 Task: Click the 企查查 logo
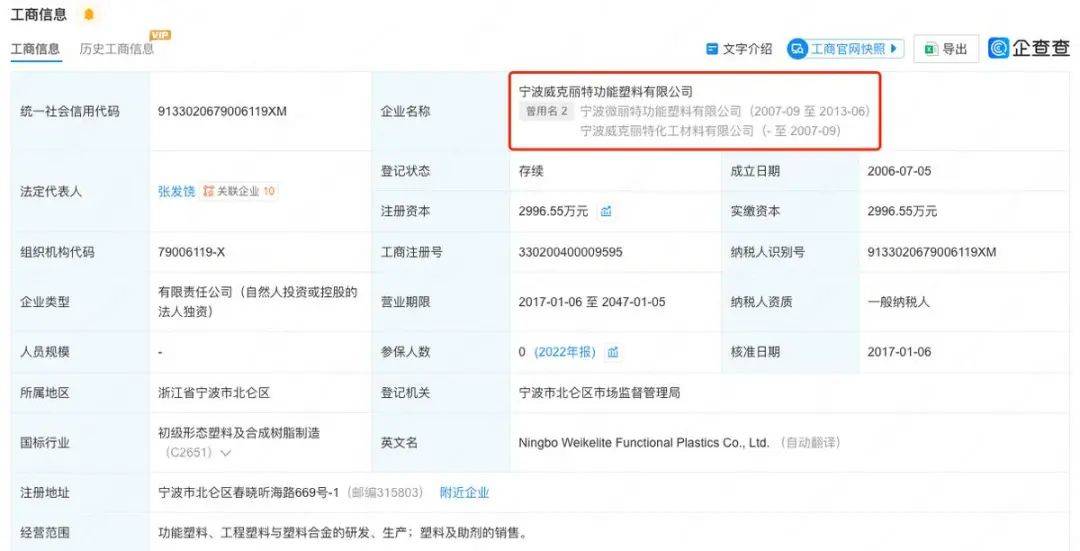click(1029, 48)
